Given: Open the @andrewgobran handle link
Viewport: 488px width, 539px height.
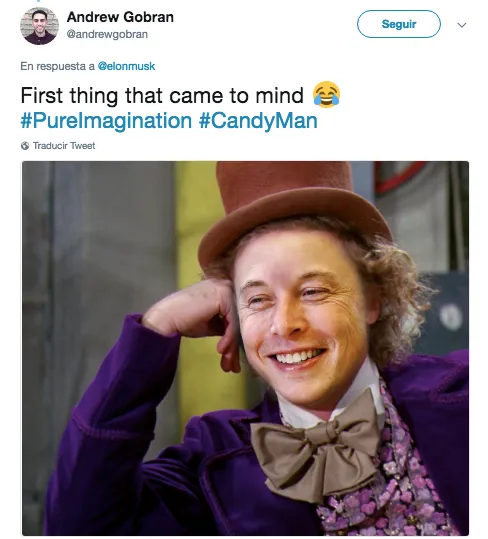Looking at the screenshot, I should point(107,34).
